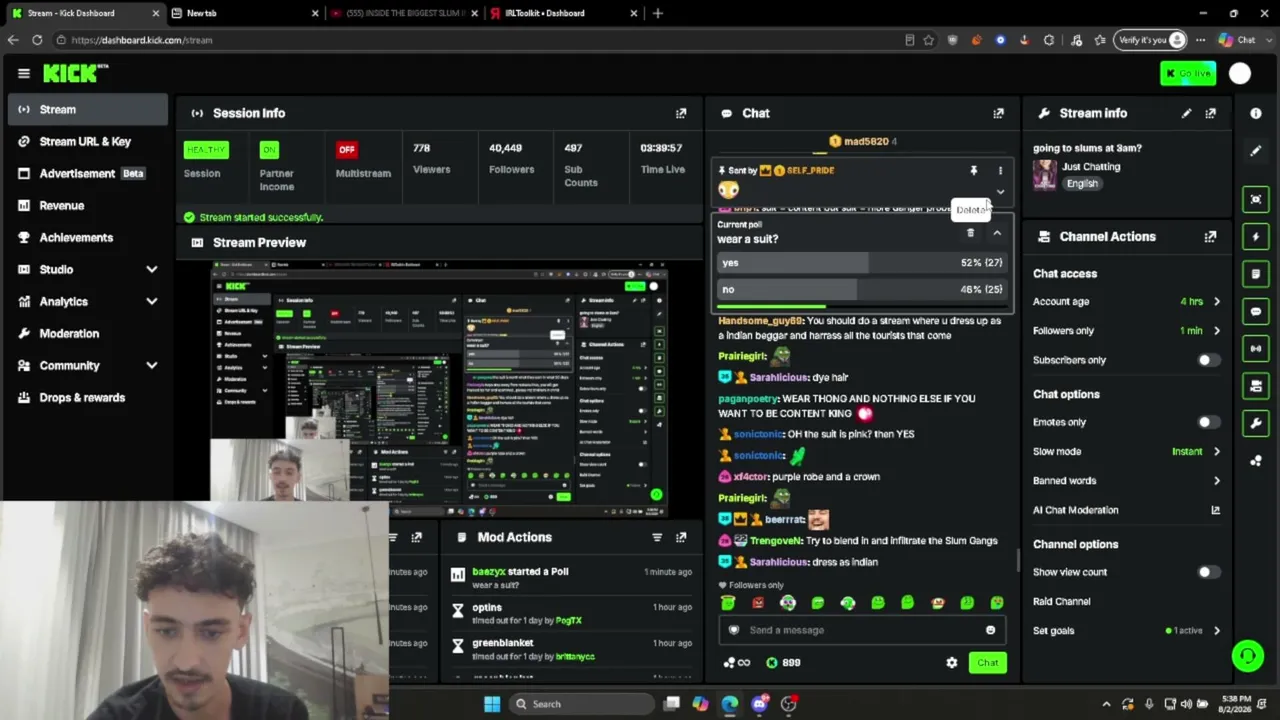Click the Windows Start button
This screenshot has height=720, width=1280.
pyautogui.click(x=492, y=704)
